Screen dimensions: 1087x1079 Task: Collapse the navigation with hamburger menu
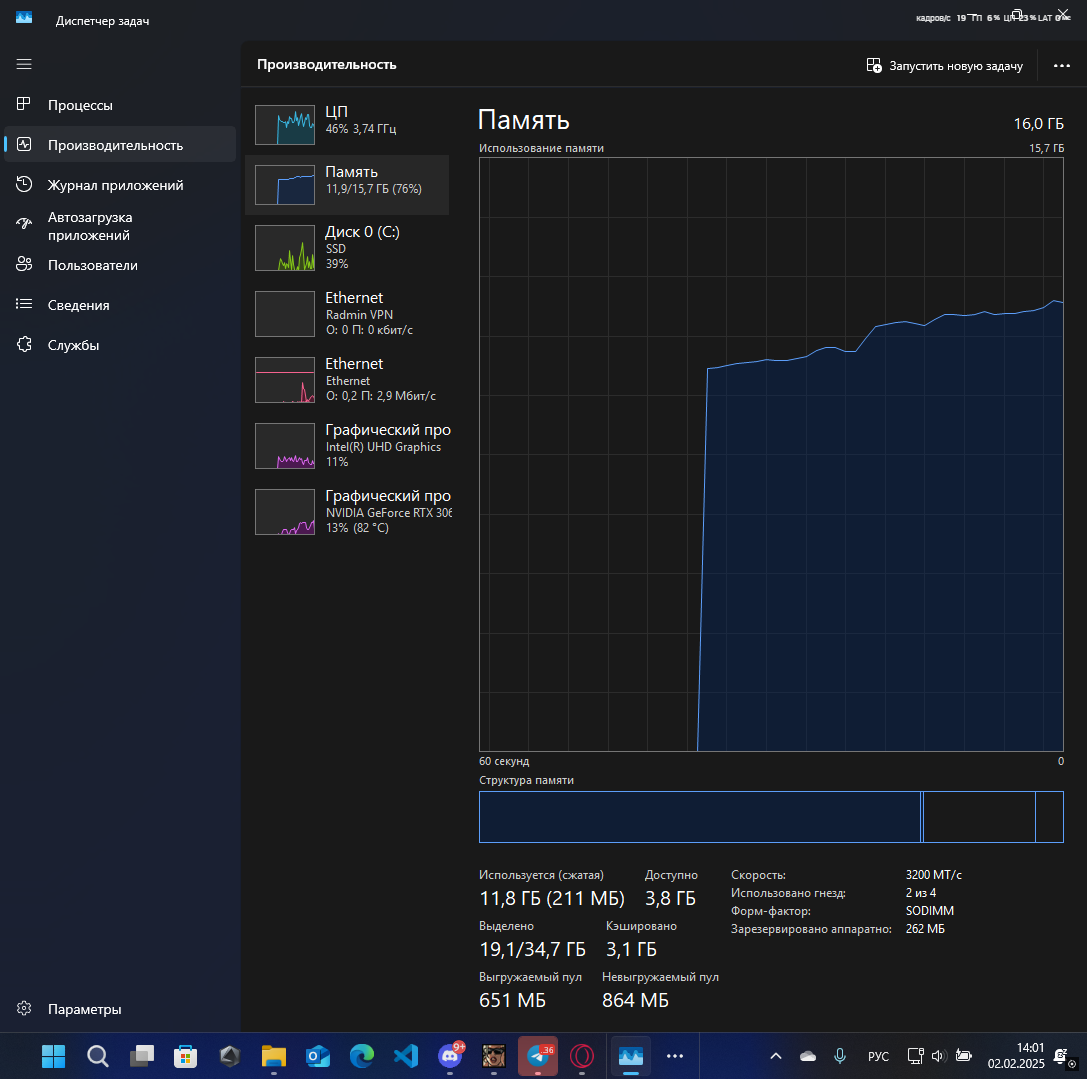point(24,64)
